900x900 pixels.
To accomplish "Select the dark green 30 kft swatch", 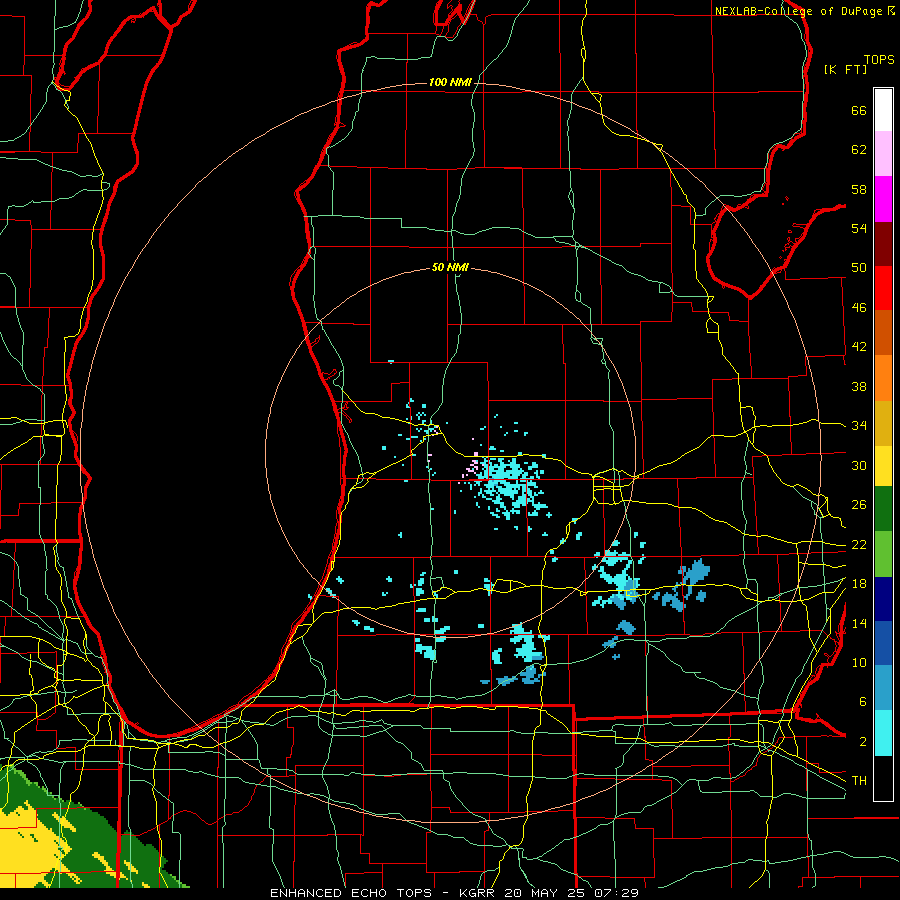I will click(883, 509).
